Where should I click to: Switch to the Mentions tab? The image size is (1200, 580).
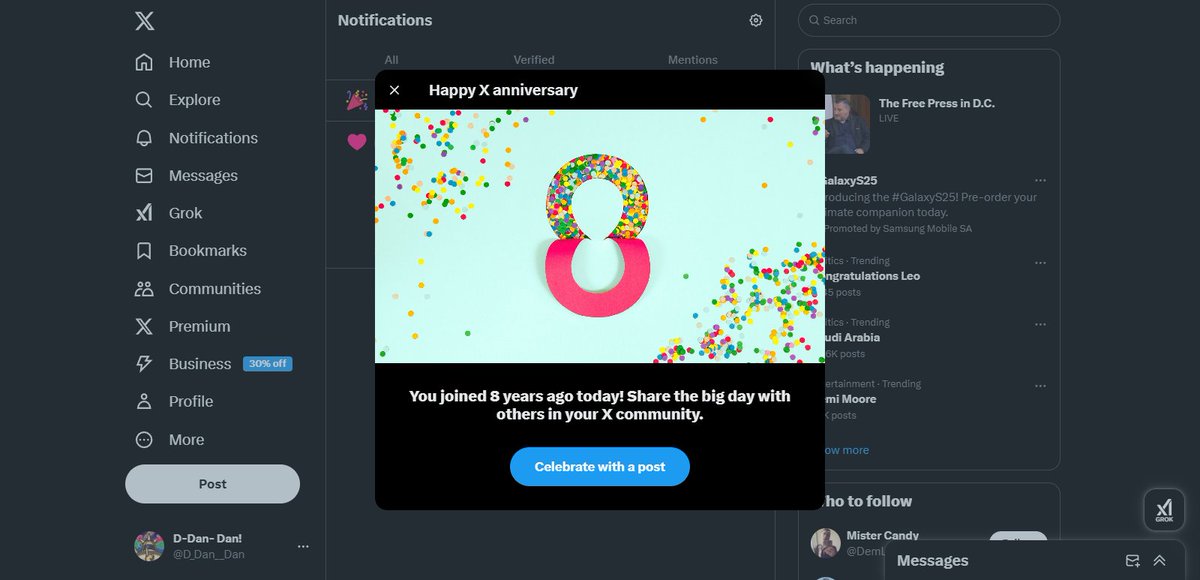point(693,60)
